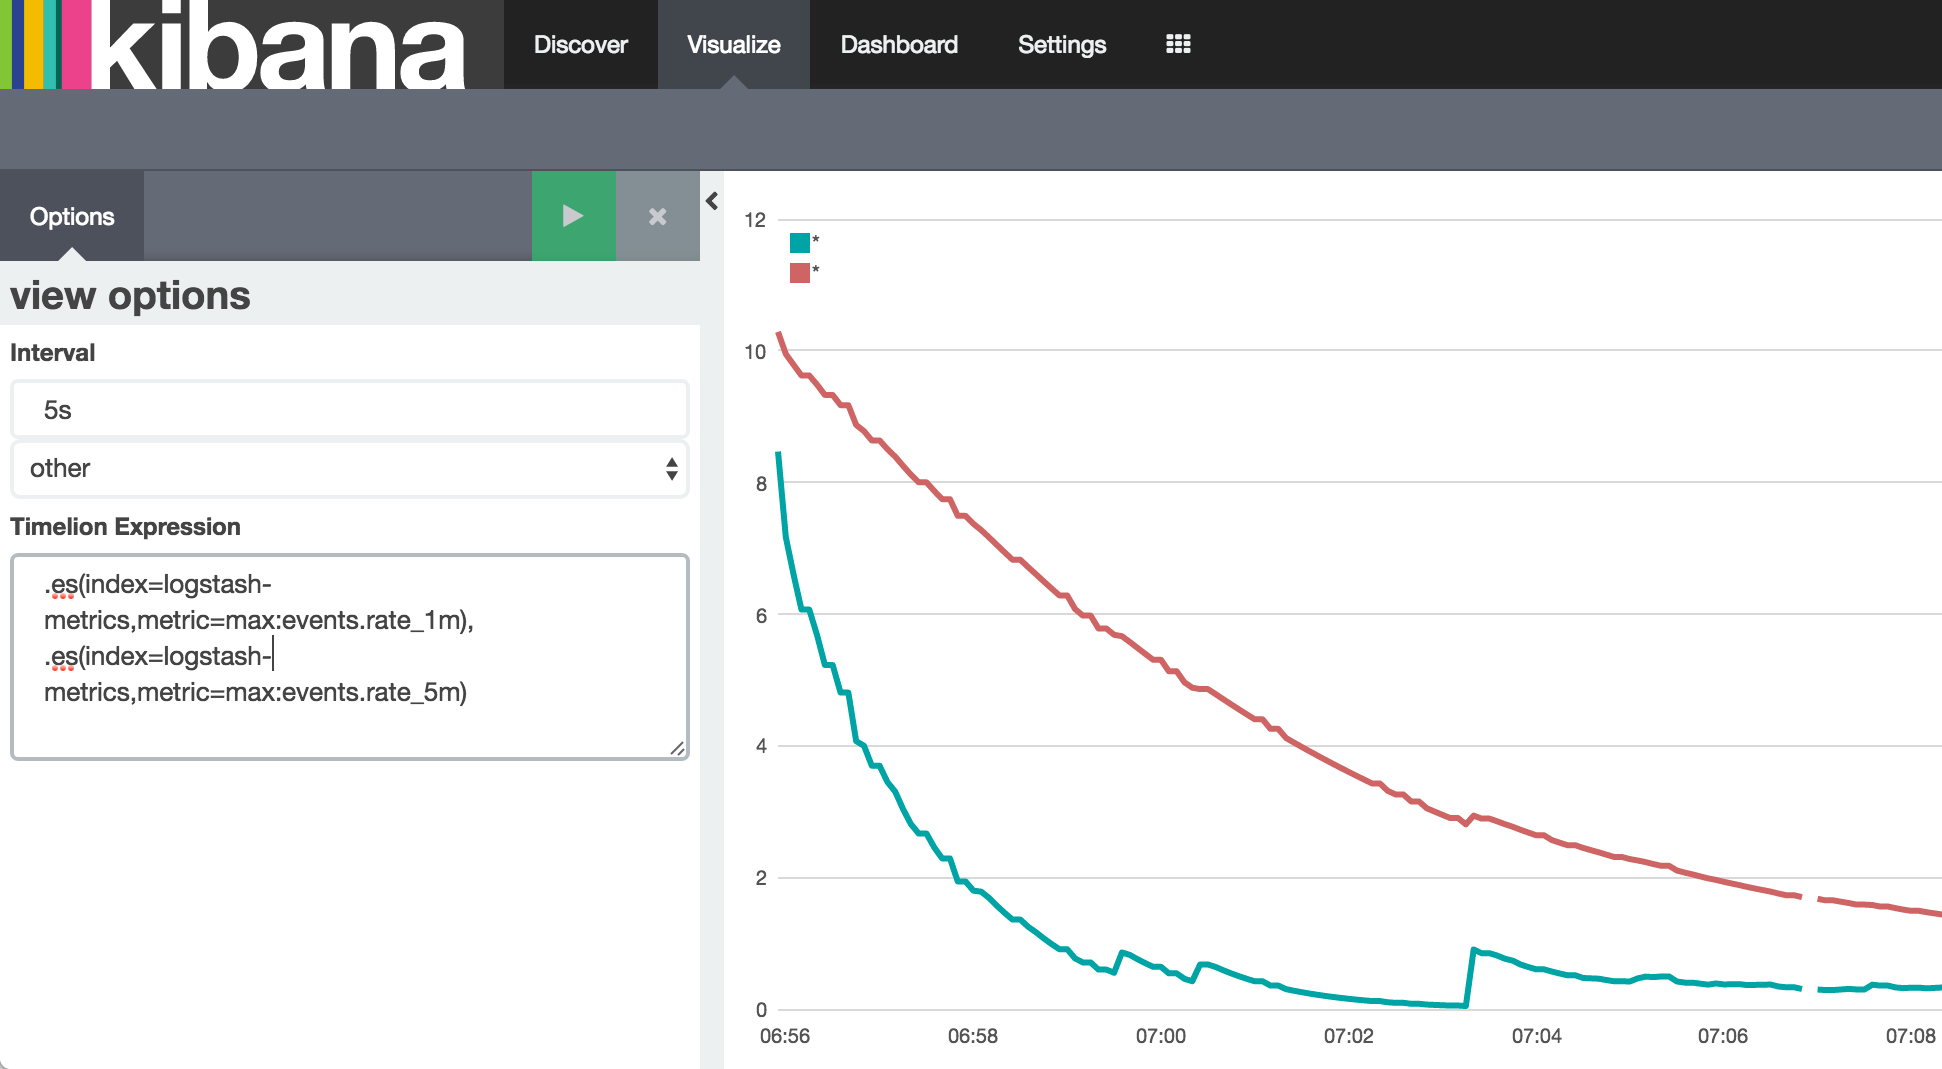Toggle the teal series legend square
The width and height of the screenshot is (1942, 1069).
coord(799,243)
